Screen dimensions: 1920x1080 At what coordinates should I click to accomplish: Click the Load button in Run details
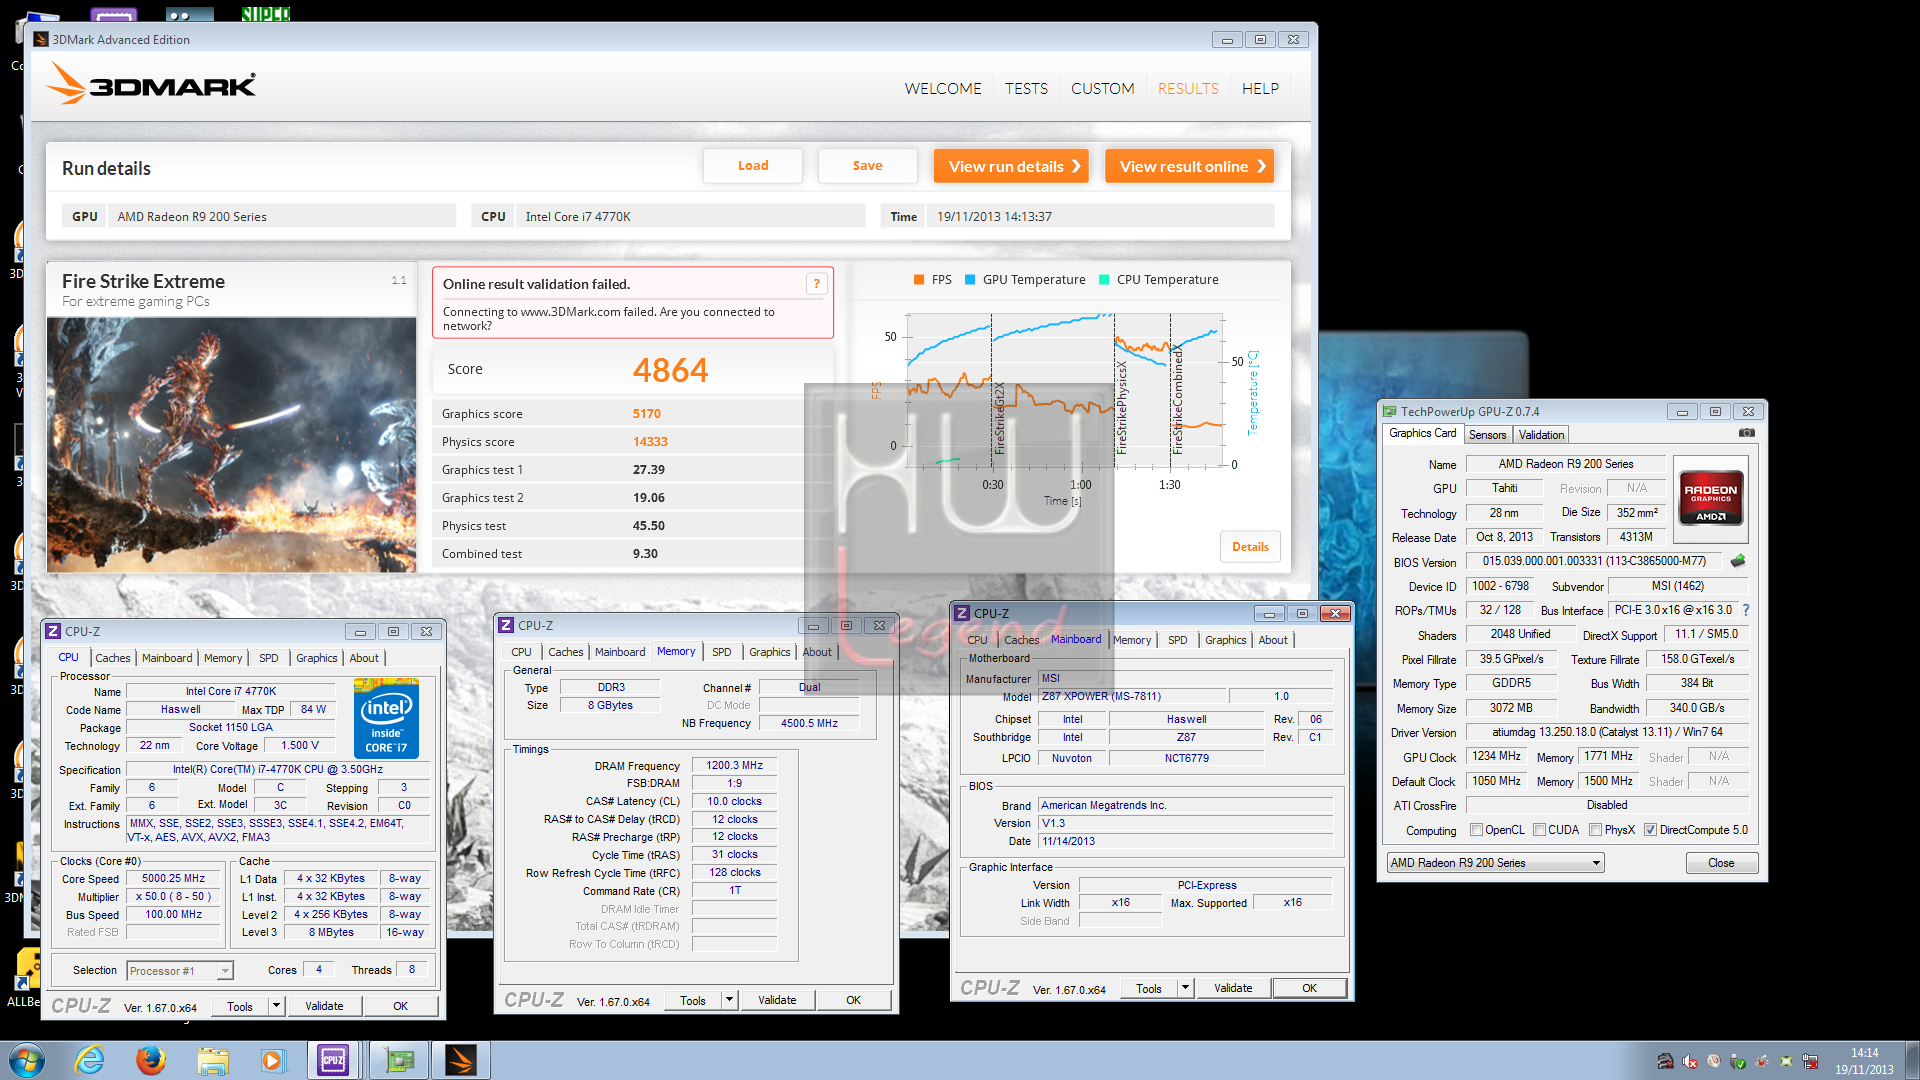753,166
